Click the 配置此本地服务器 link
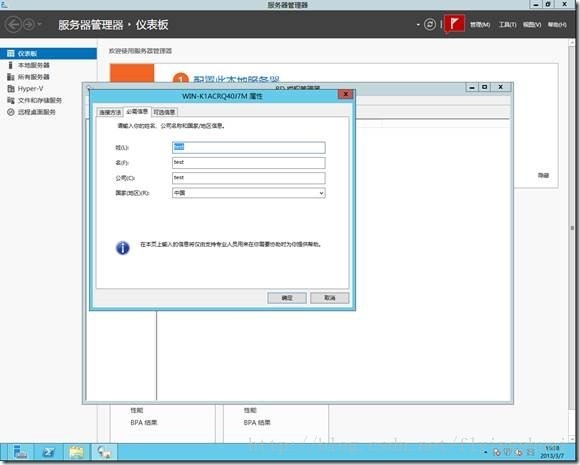The height and width of the screenshot is (465, 580). click(236, 79)
